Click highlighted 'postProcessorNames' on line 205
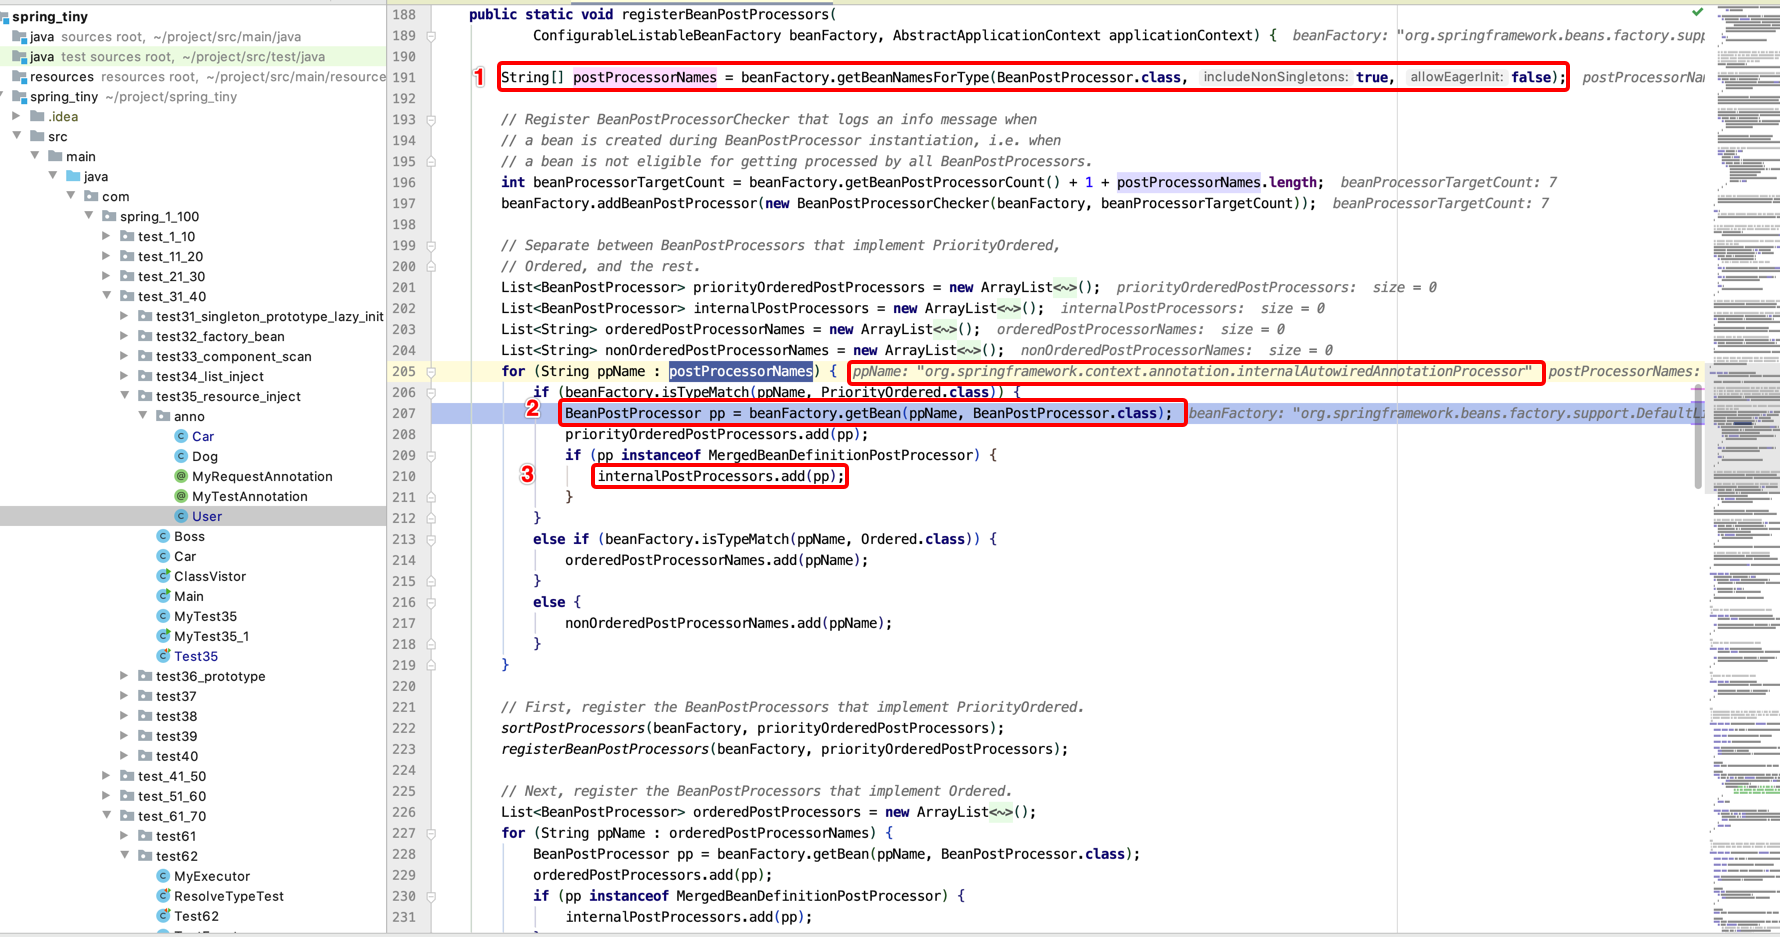The image size is (1780, 937). 741,371
